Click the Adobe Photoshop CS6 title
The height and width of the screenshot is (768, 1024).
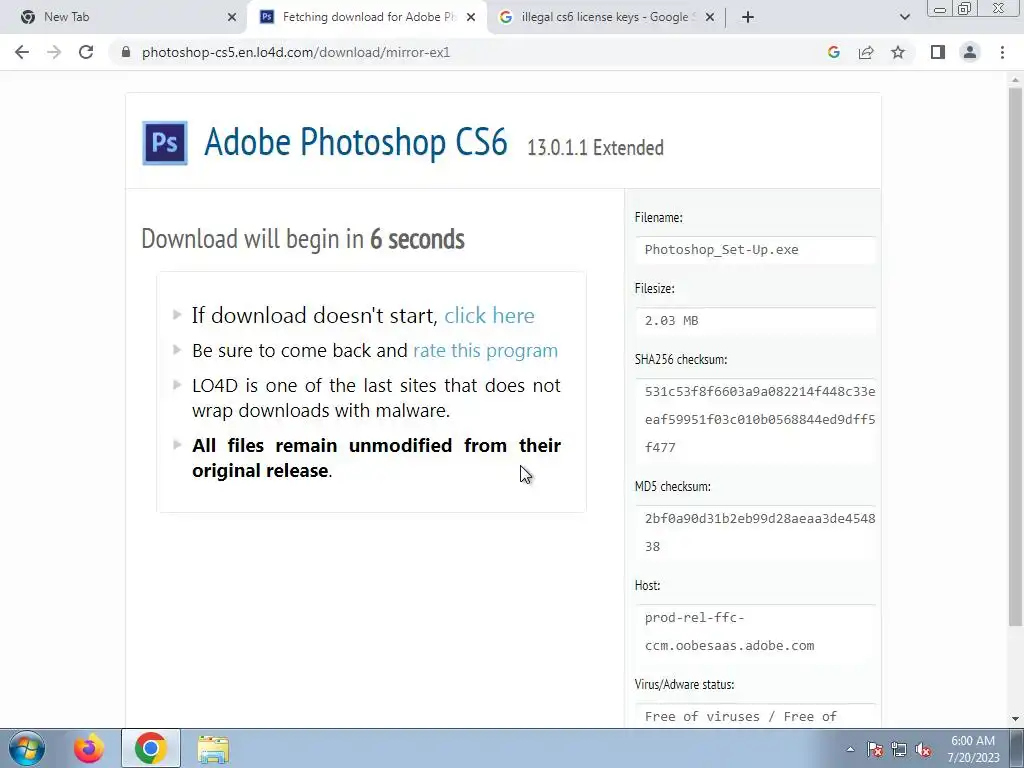355,142
